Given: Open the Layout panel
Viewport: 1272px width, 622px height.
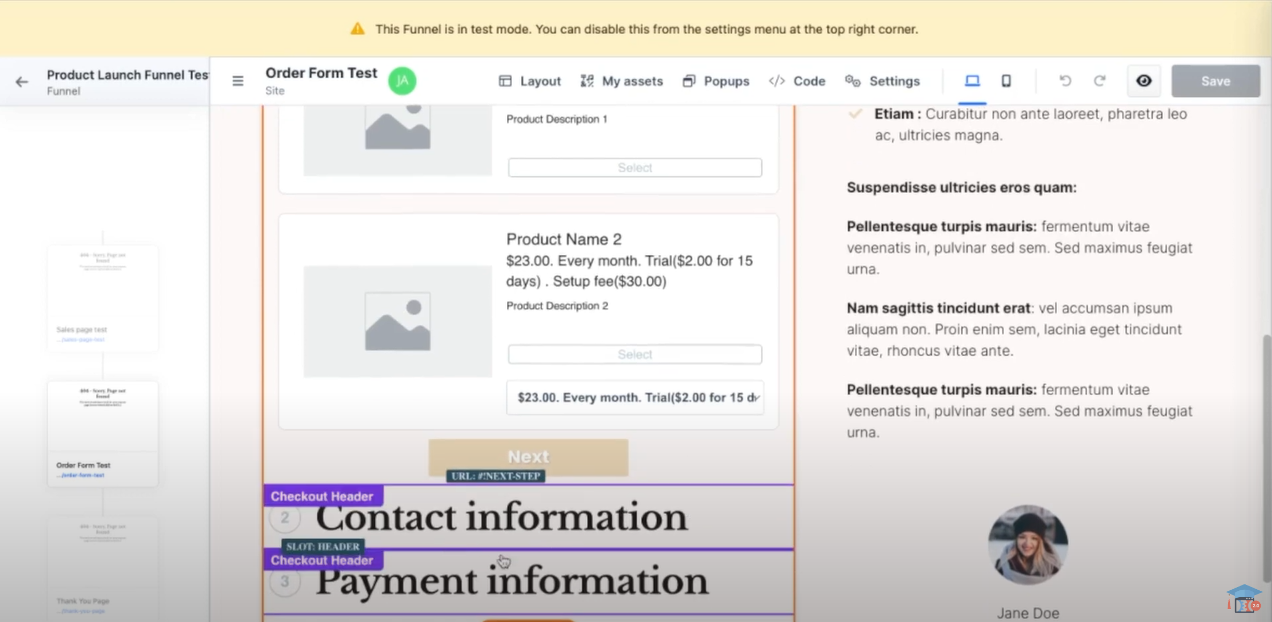Looking at the screenshot, I should [529, 81].
